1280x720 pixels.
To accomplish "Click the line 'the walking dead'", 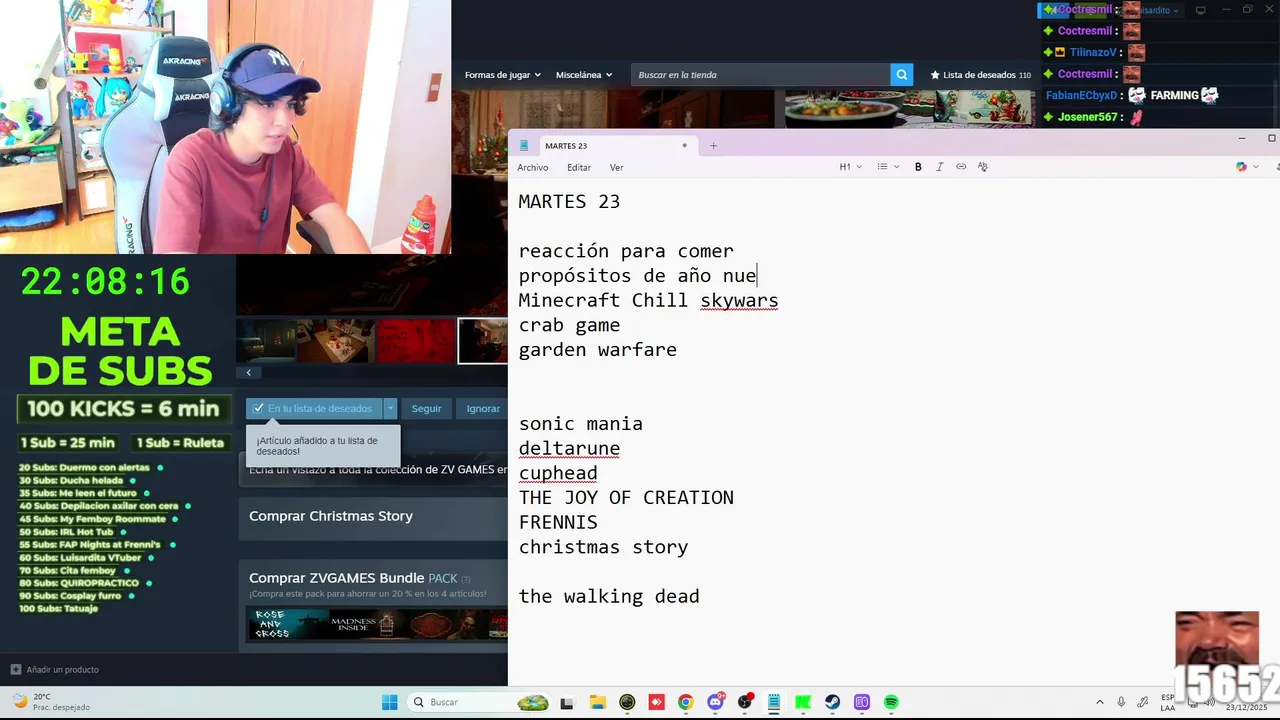I will [x=609, y=597].
